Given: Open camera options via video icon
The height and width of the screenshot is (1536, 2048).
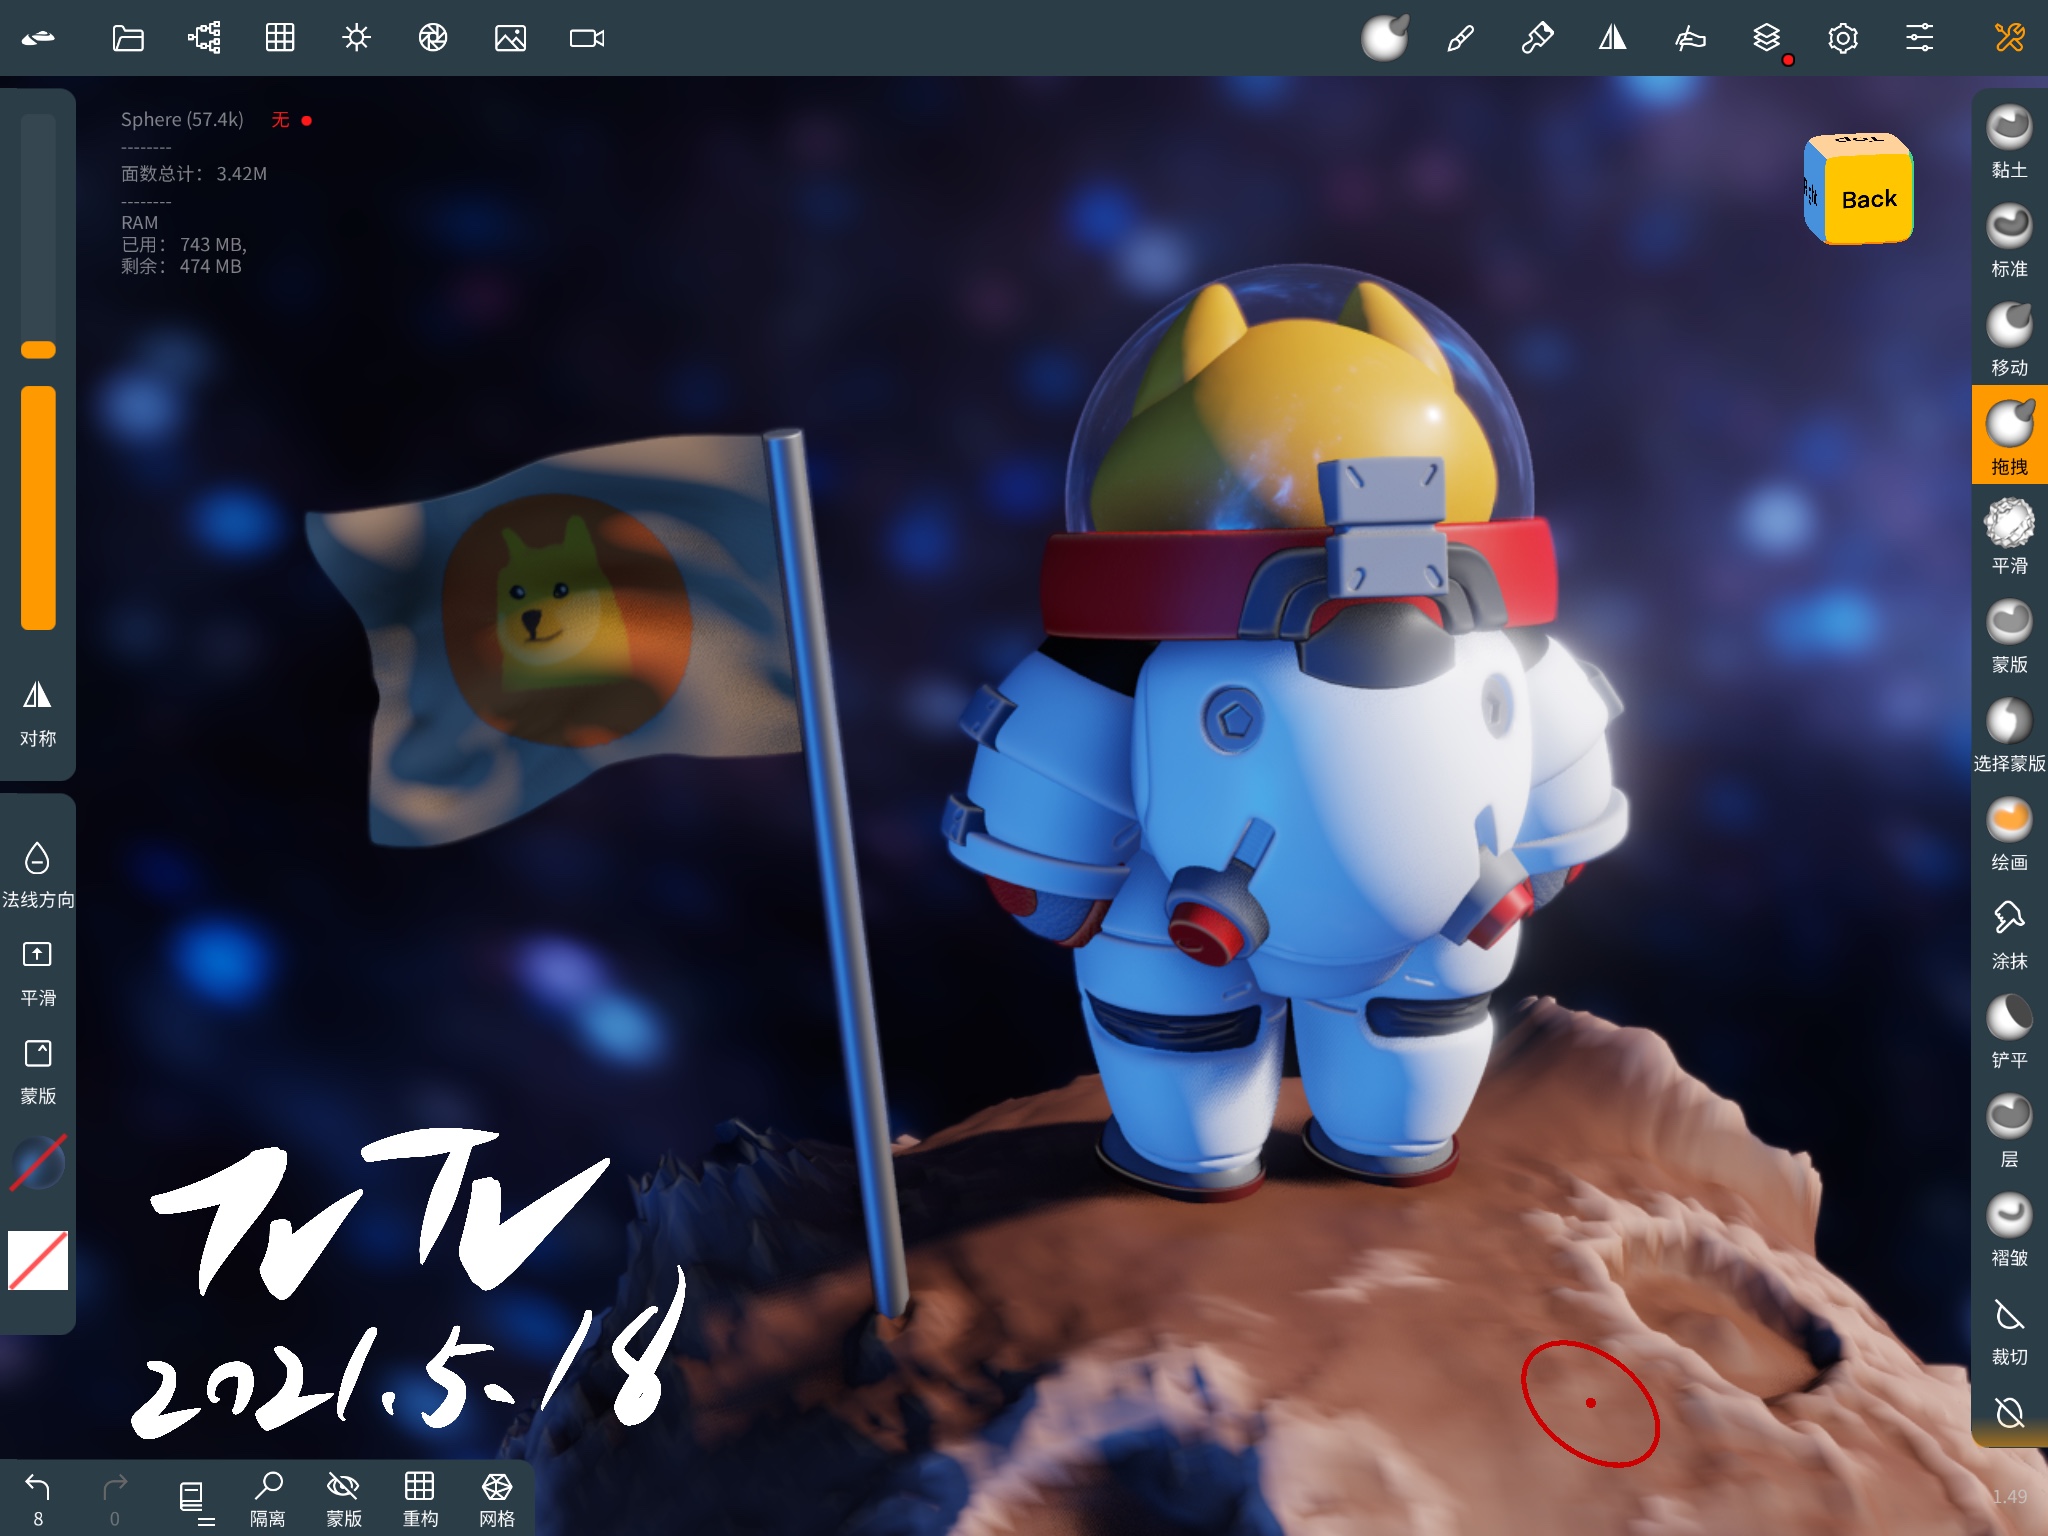Looking at the screenshot, I should [x=586, y=38].
